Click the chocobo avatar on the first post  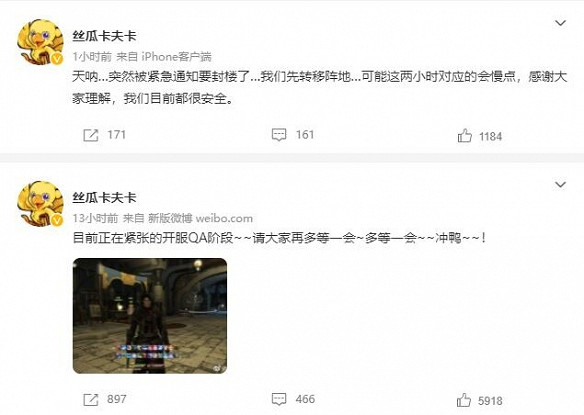(x=40, y=42)
